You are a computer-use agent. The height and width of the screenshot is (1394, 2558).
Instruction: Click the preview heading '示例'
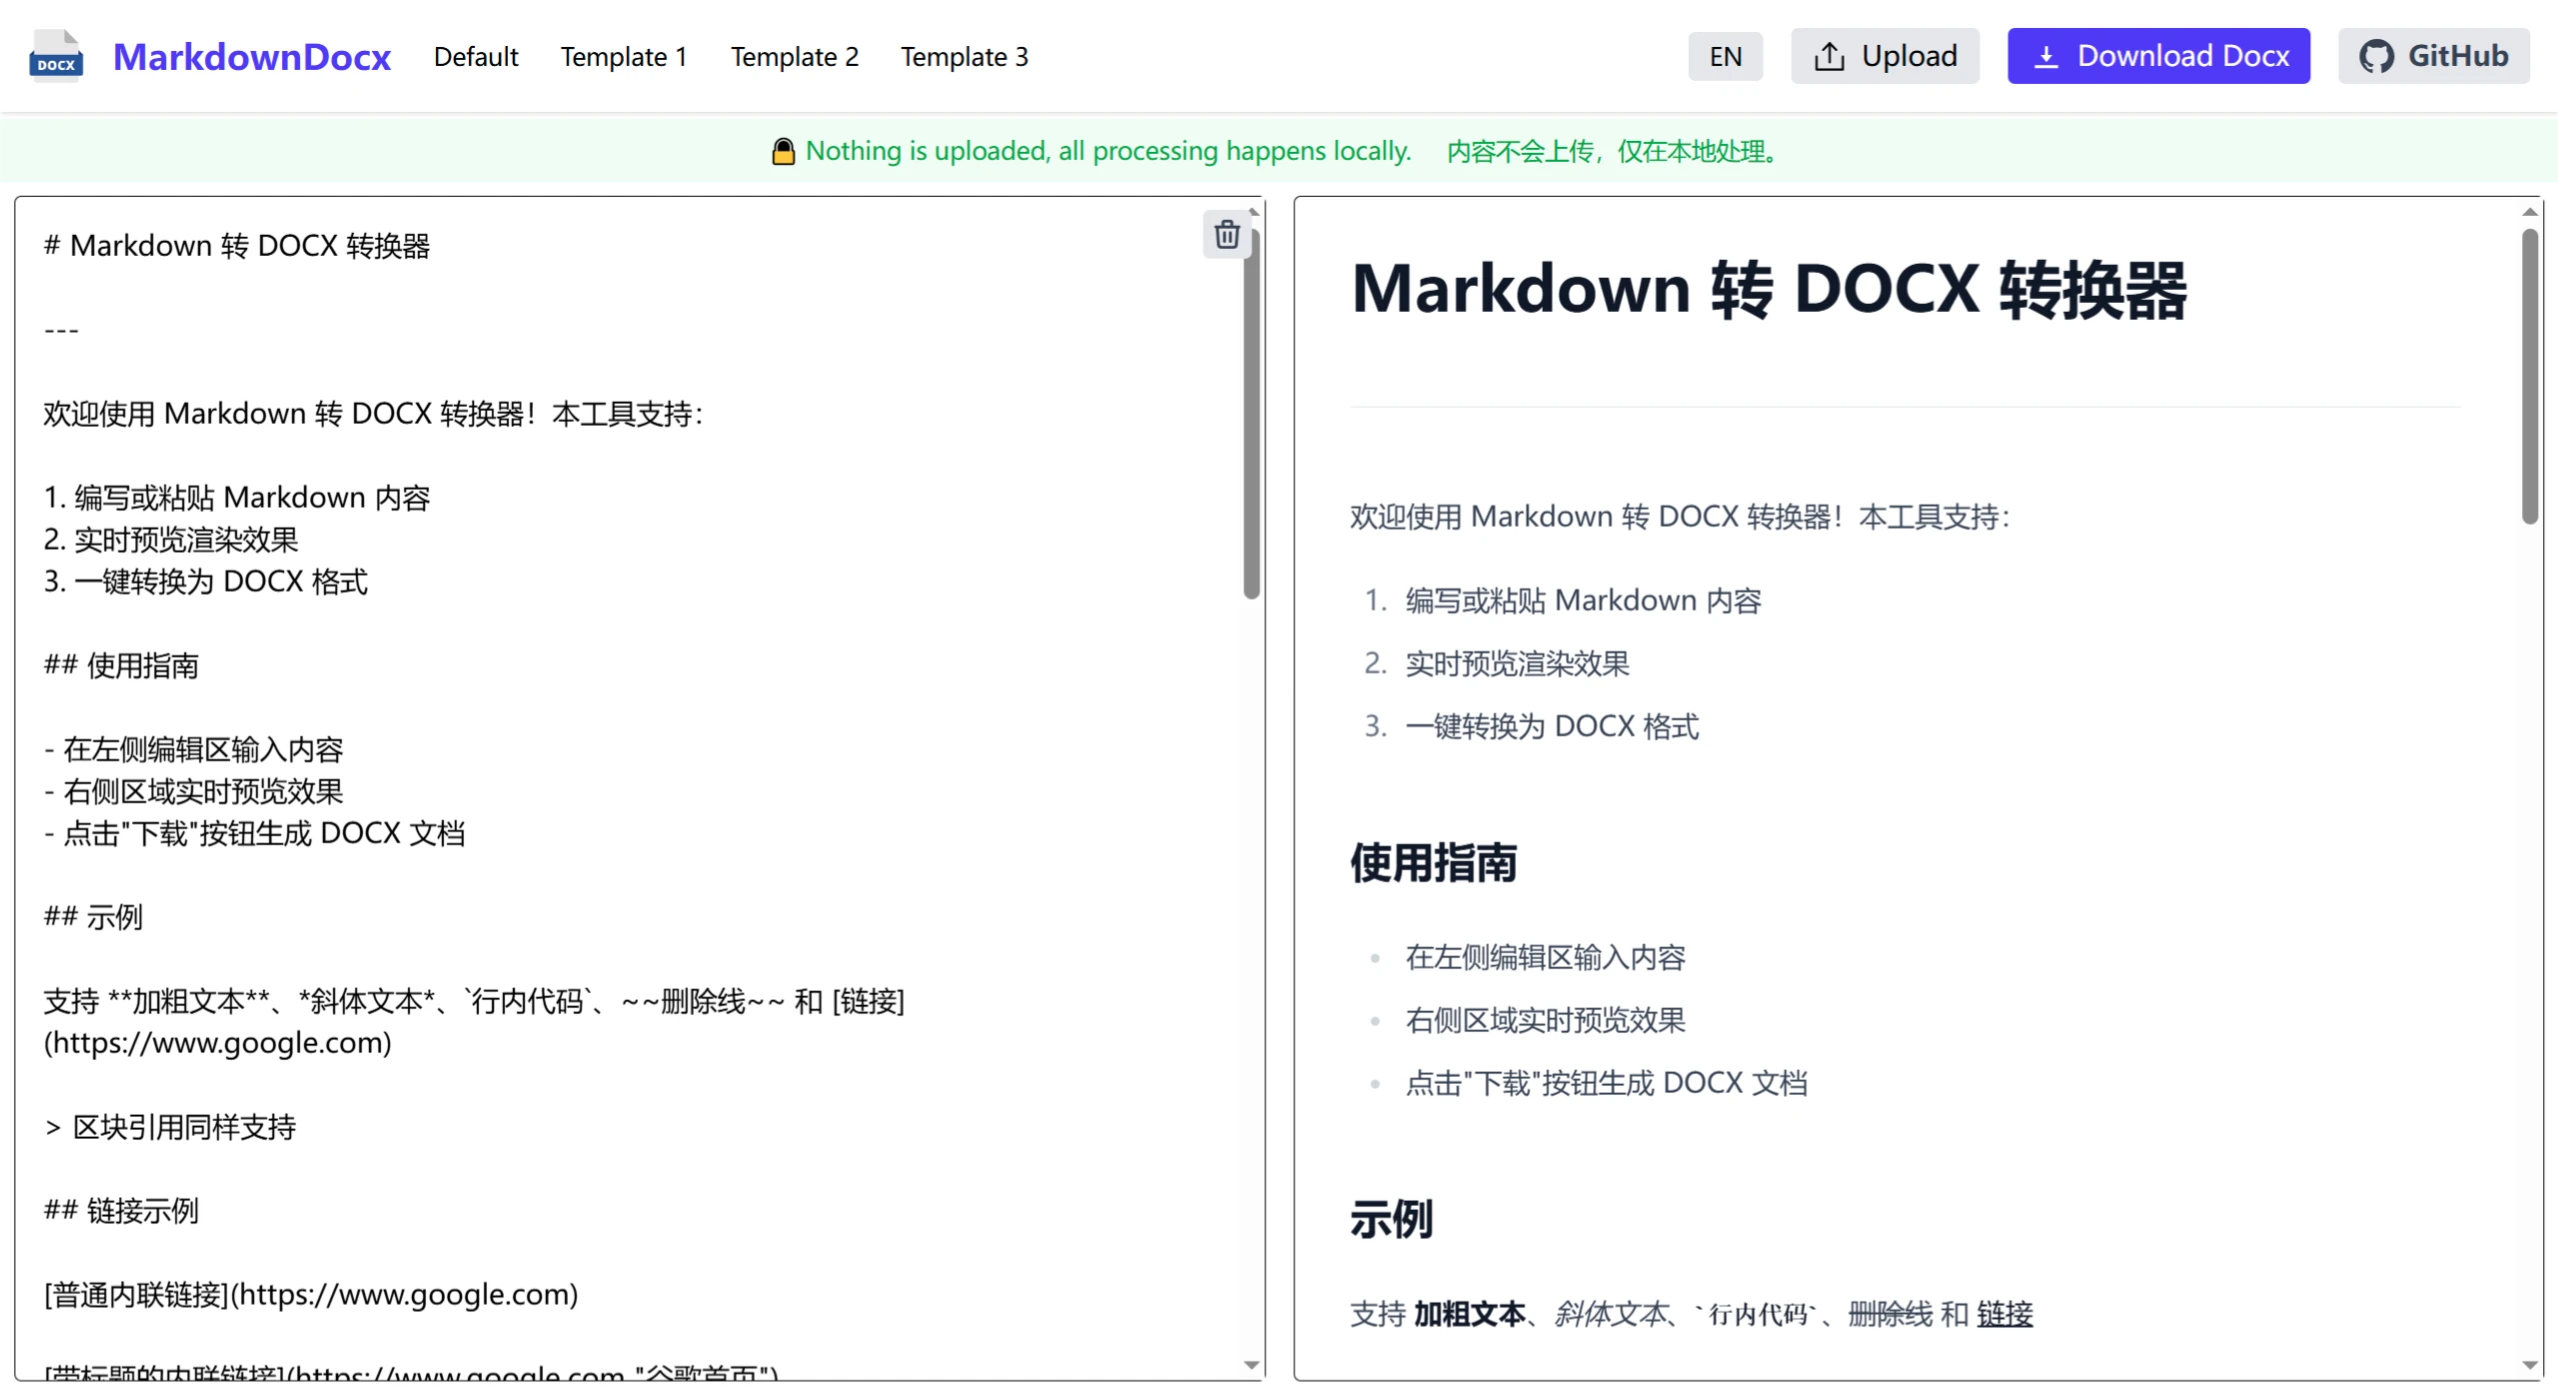click(1391, 1219)
